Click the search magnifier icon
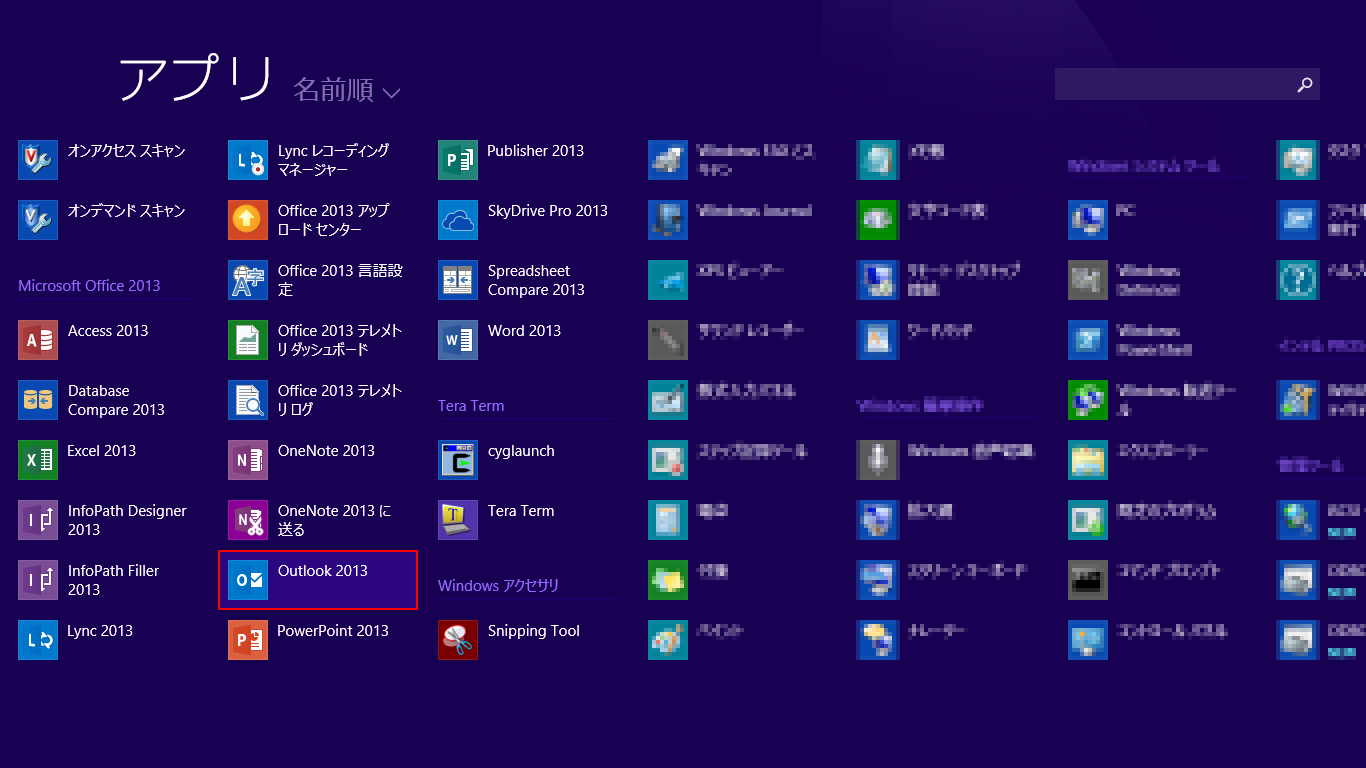This screenshot has height=768, width=1366. click(1305, 85)
